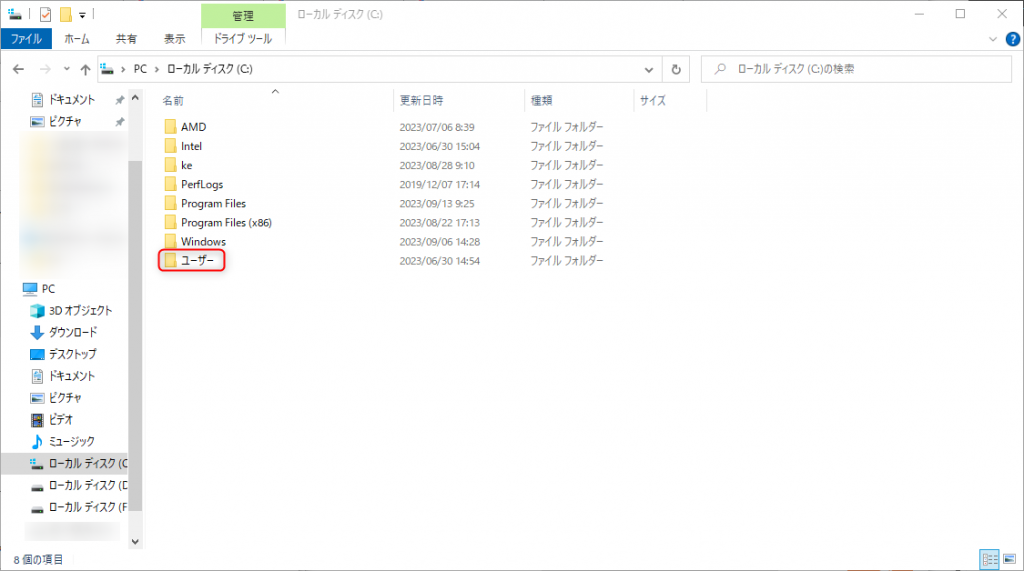Select ダウンロード in the navigation pane
The image size is (1024, 571).
pos(73,332)
